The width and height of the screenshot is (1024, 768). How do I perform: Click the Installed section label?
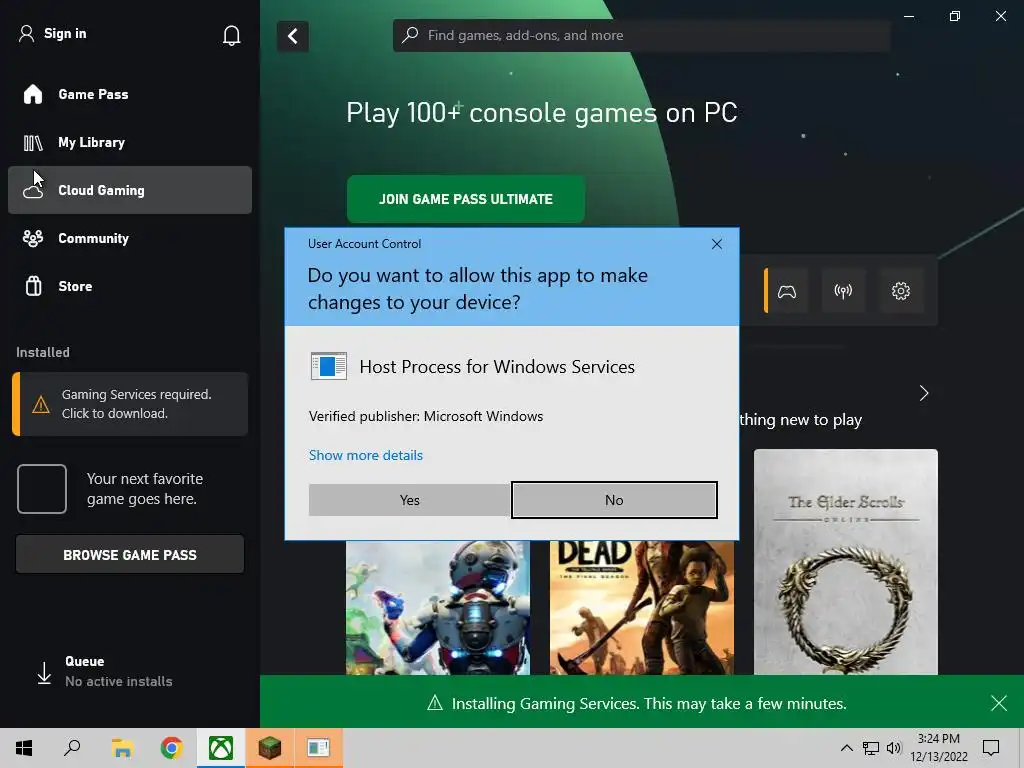(x=42, y=352)
